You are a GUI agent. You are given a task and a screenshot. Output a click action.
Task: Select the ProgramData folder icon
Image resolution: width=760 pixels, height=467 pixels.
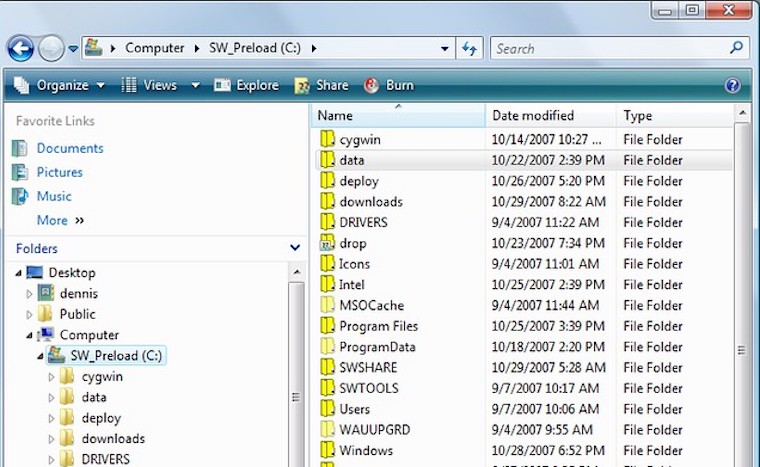(327, 346)
